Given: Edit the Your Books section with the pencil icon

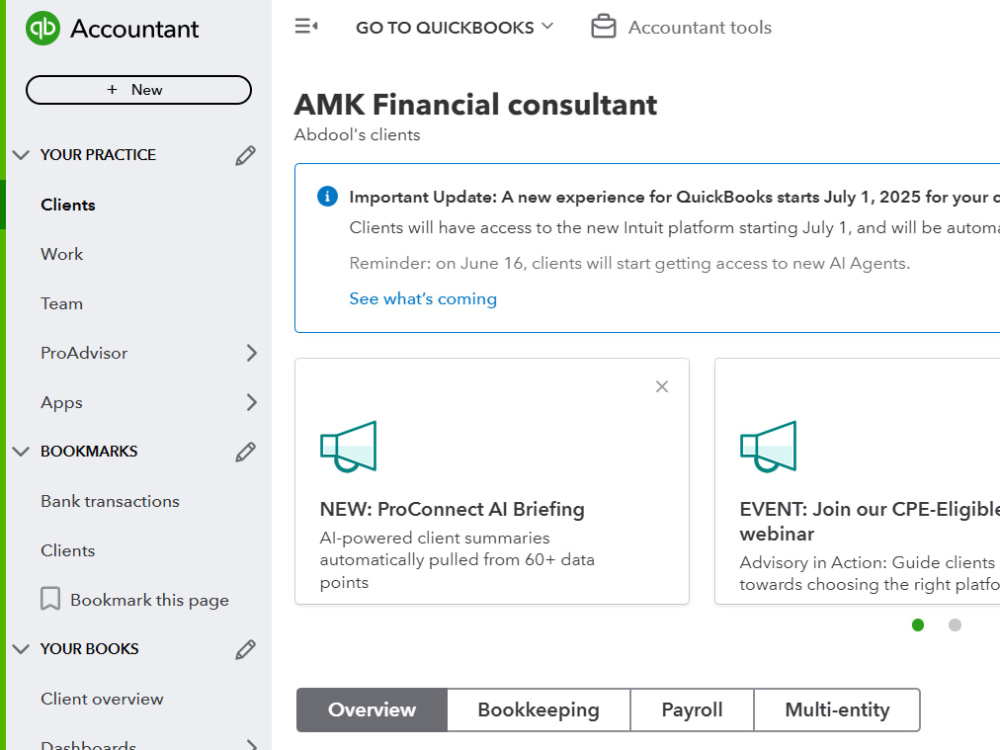Looking at the screenshot, I should tap(246, 649).
